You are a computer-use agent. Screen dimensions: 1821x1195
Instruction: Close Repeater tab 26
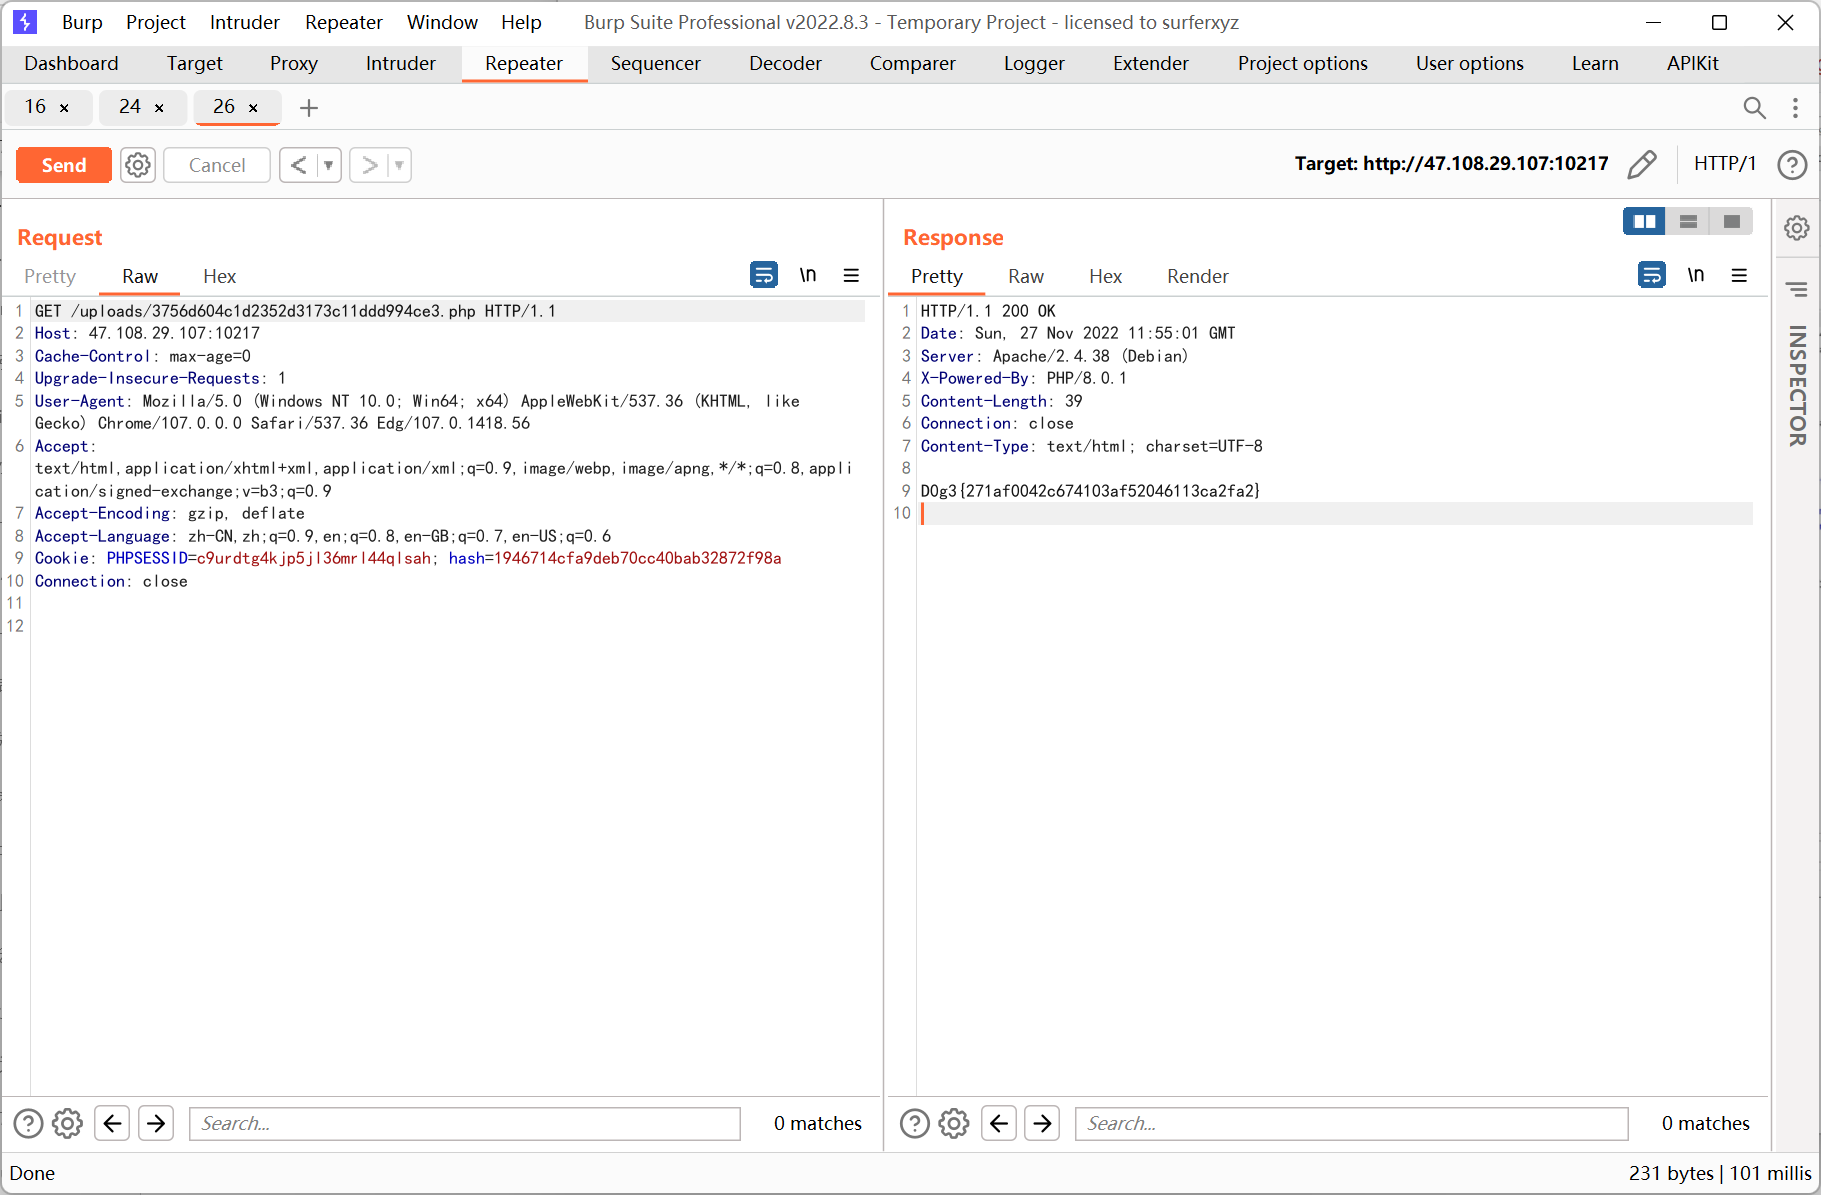coord(253,108)
